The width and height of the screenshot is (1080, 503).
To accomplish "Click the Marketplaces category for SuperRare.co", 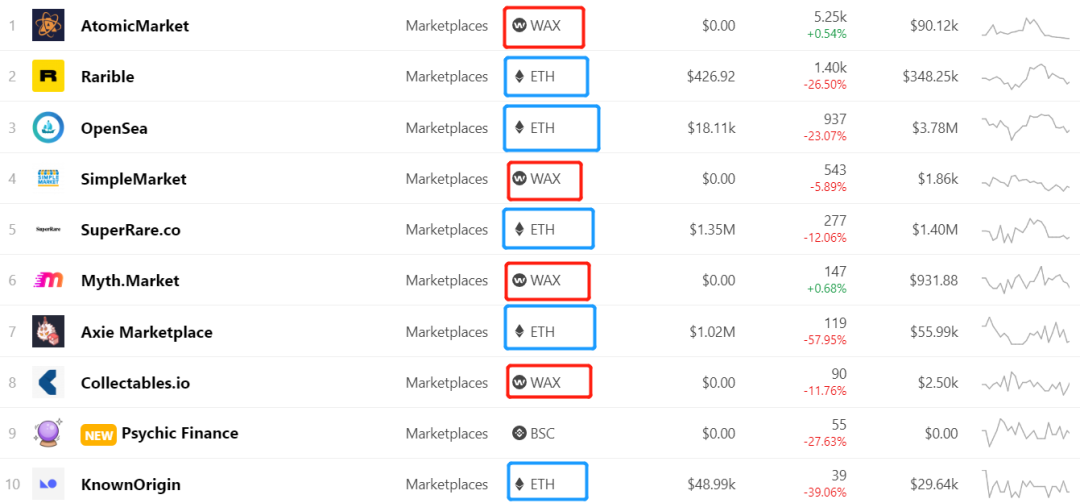I will pyautogui.click(x=446, y=229).
